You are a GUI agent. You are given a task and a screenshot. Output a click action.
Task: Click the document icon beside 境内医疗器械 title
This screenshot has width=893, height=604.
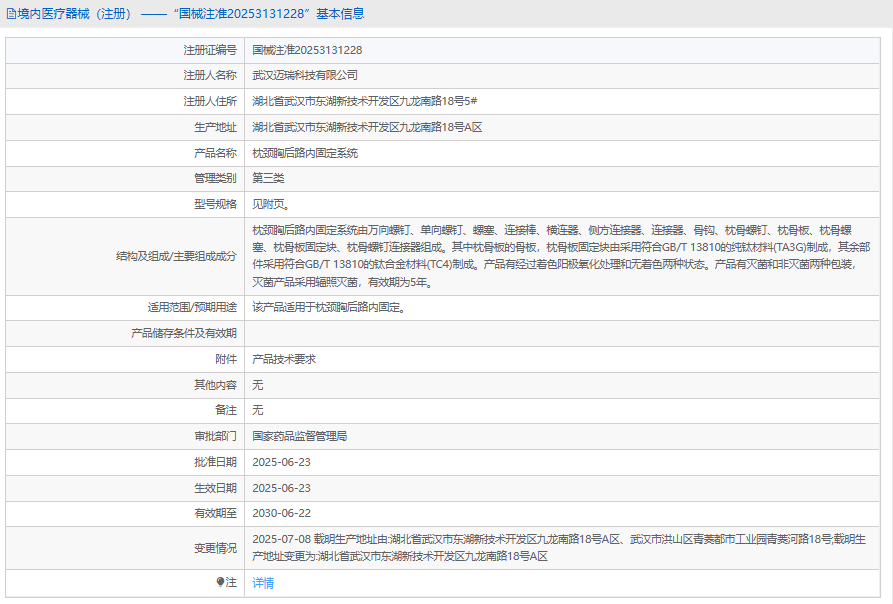11,14
